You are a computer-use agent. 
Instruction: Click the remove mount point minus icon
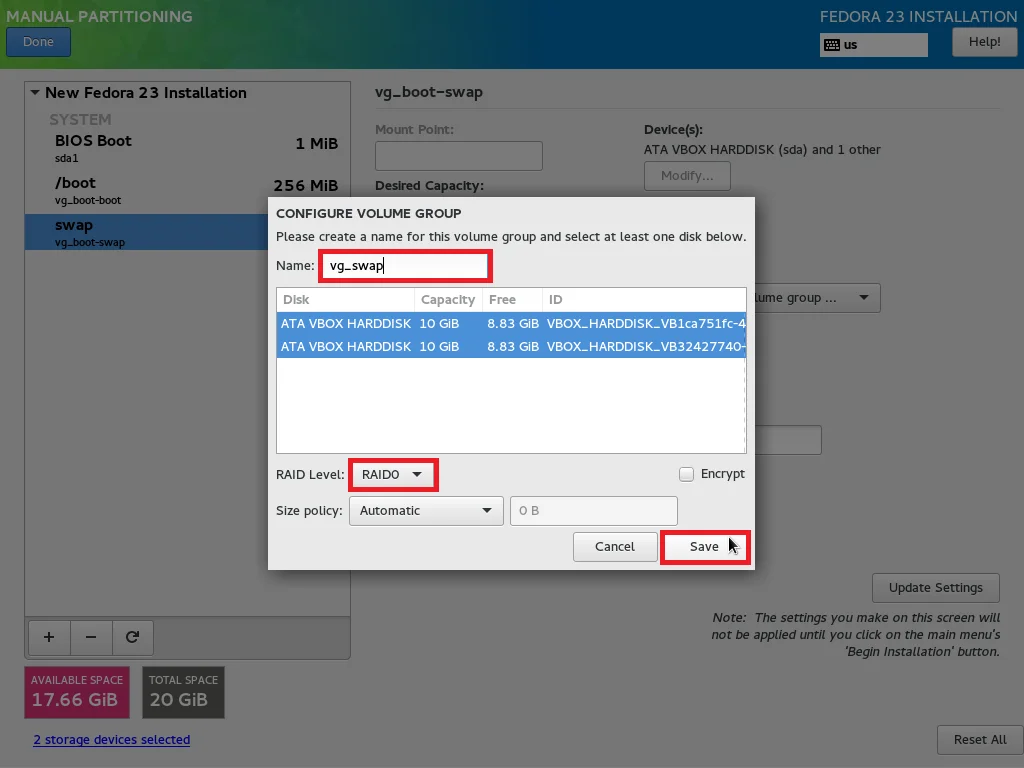(91, 637)
